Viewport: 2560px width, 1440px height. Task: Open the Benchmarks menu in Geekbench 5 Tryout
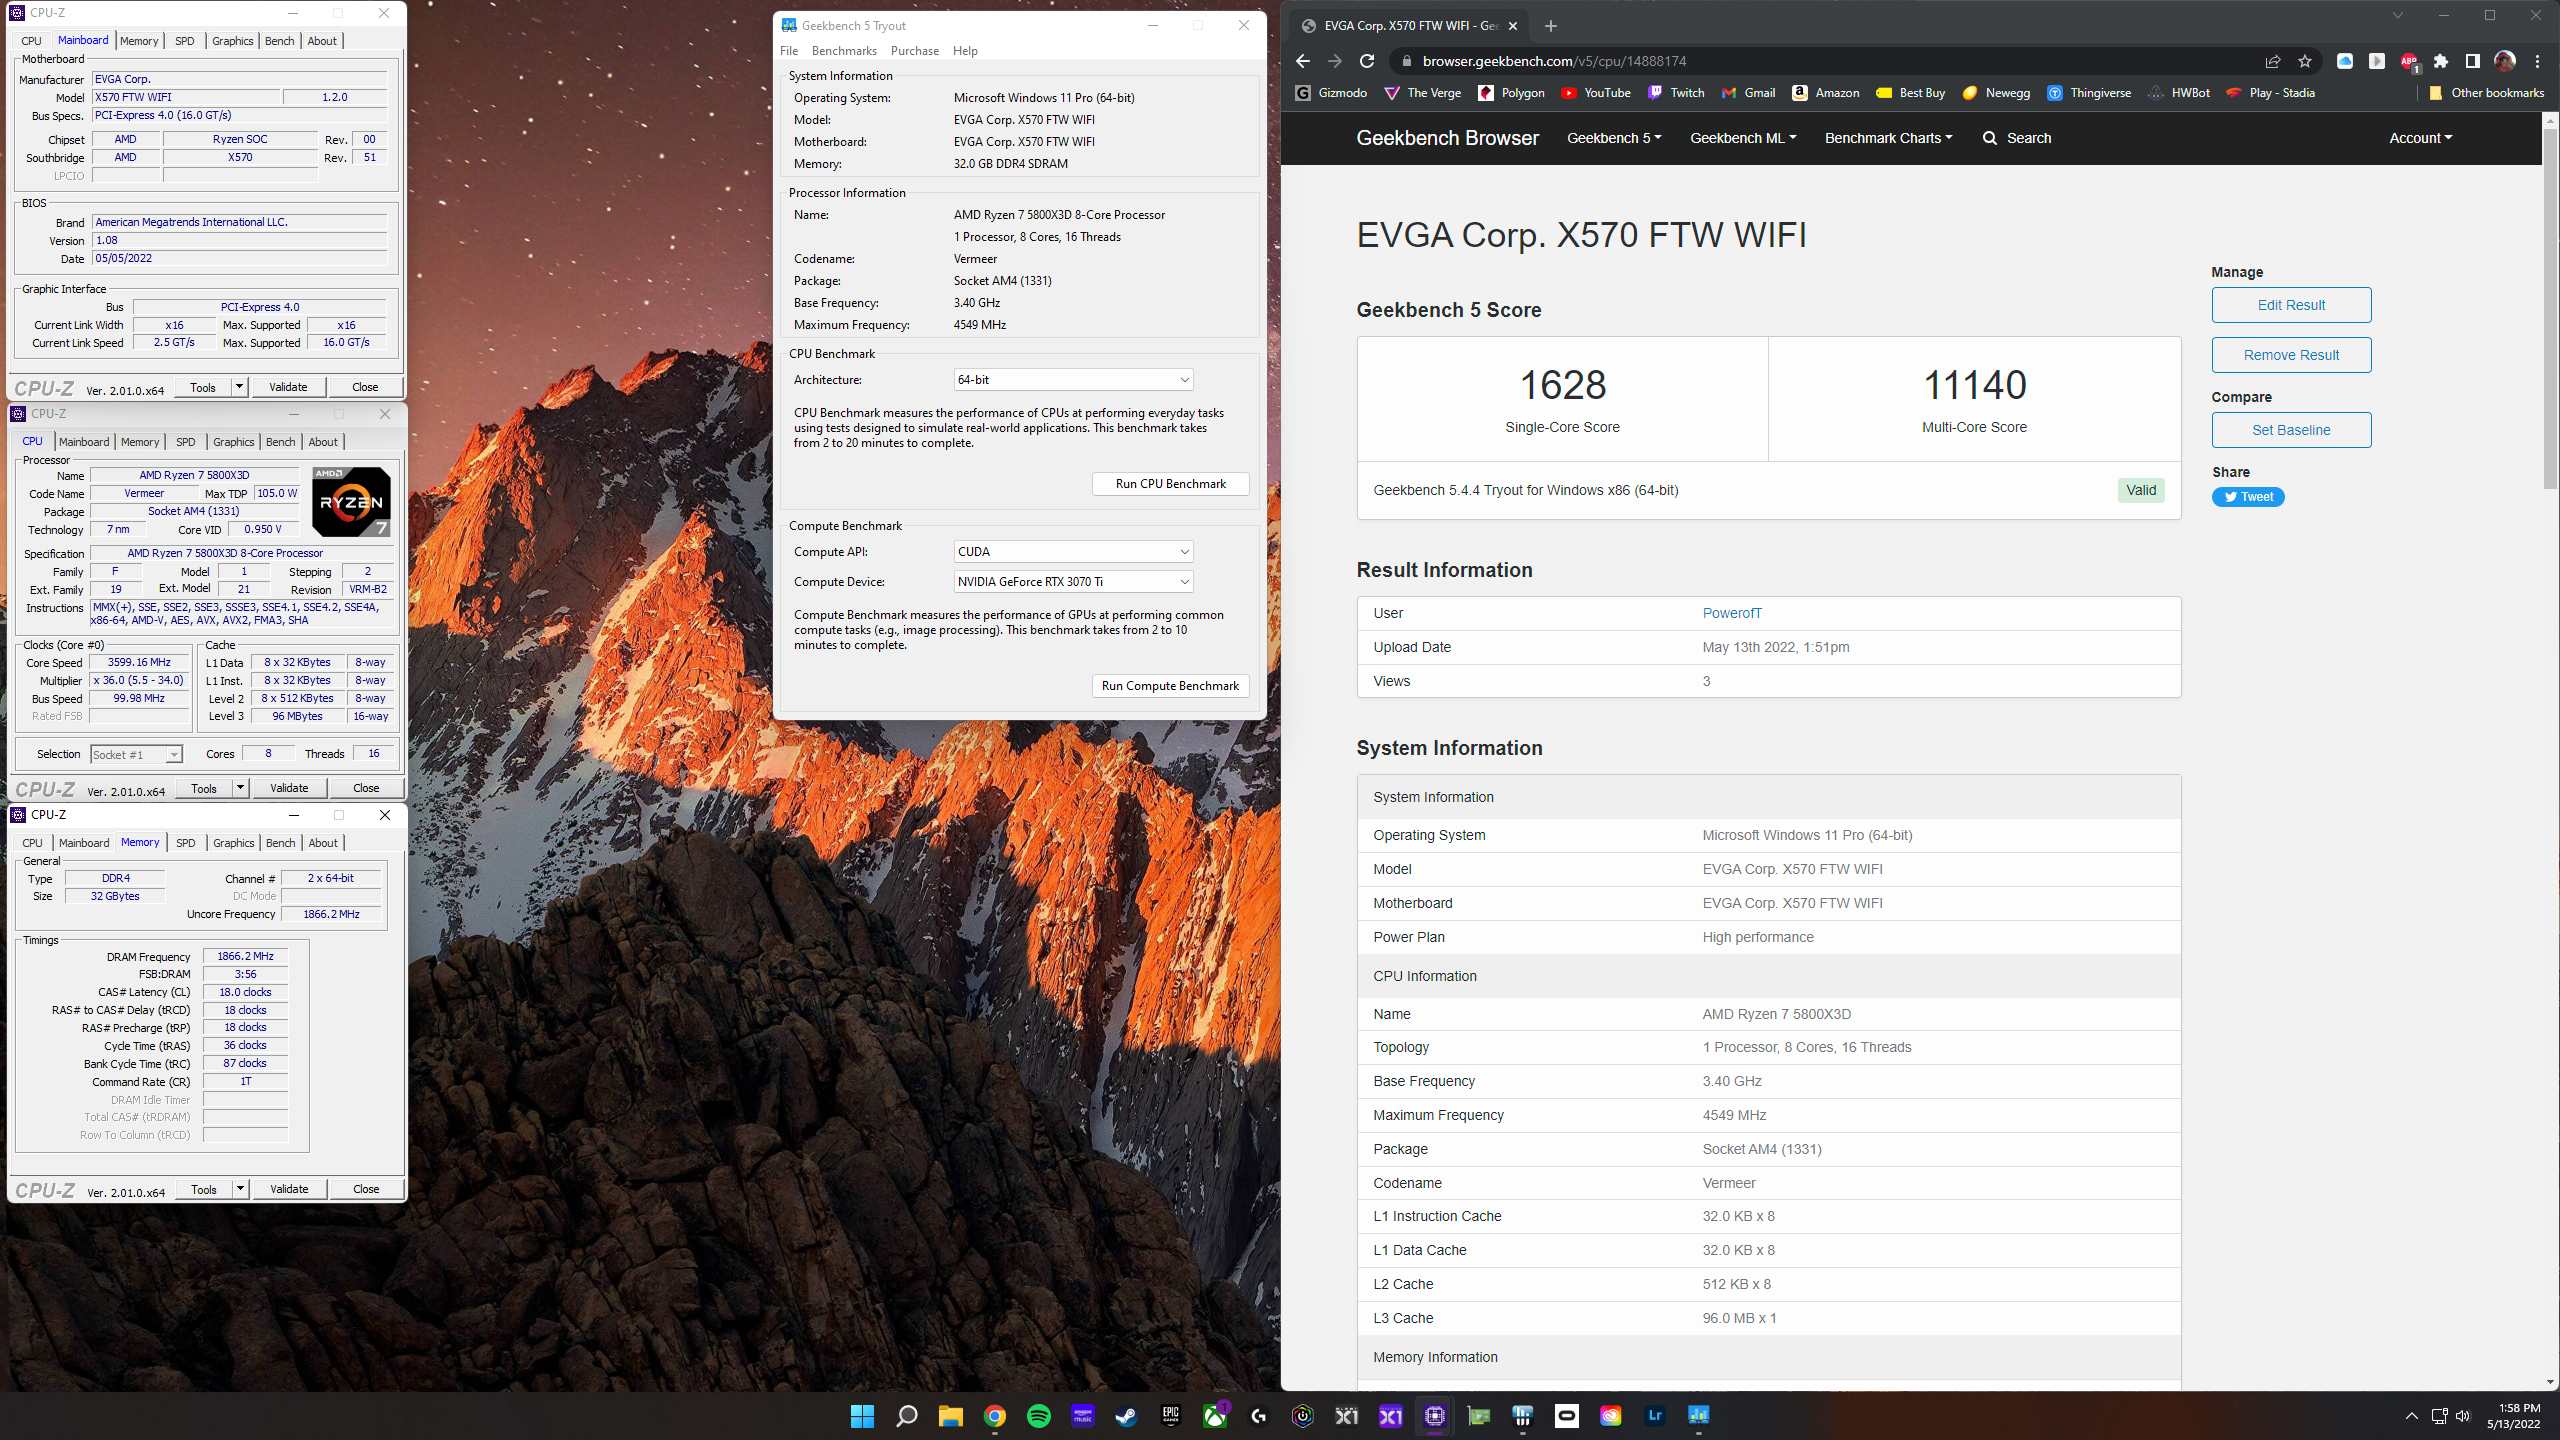844,51
